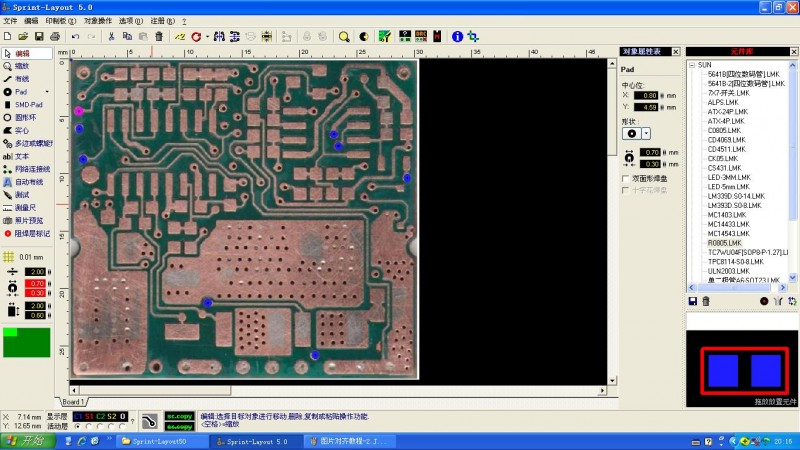The image size is (800, 450).
Task: Open the 文件 (File) menu
Action: [x=10, y=20]
